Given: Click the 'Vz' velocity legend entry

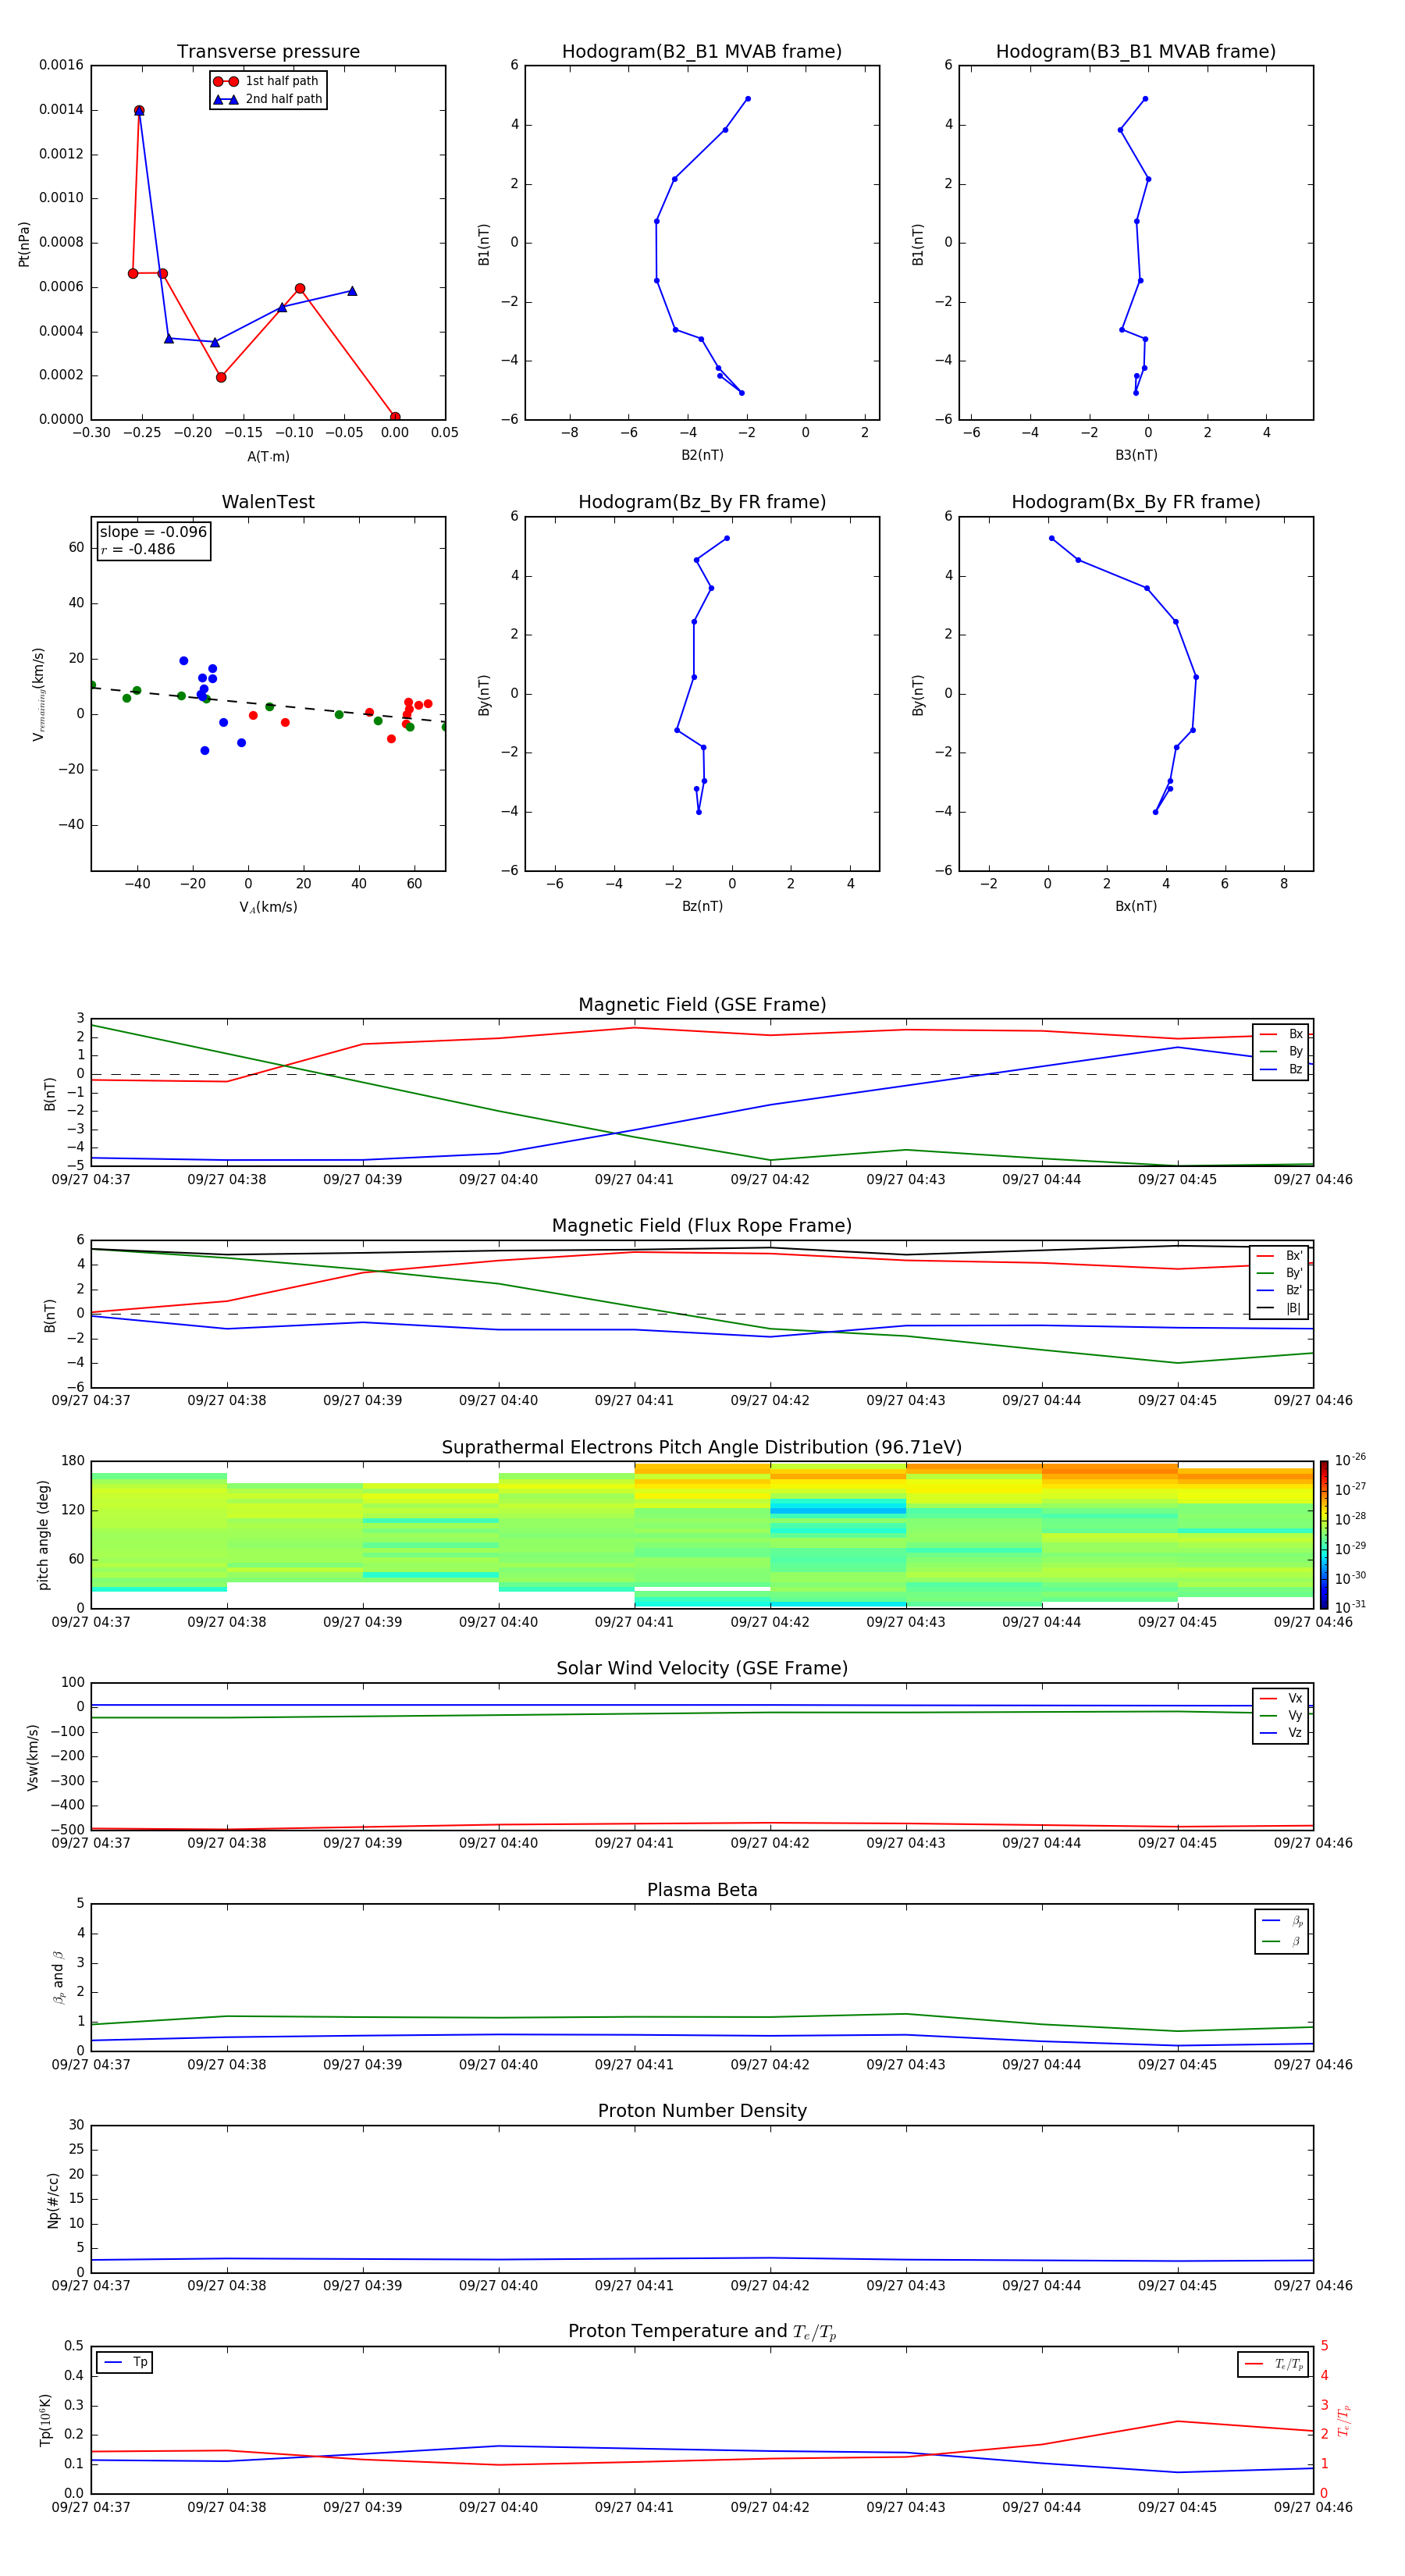Looking at the screenshot, I should pyautogui.click(x=1281, y=1732).
